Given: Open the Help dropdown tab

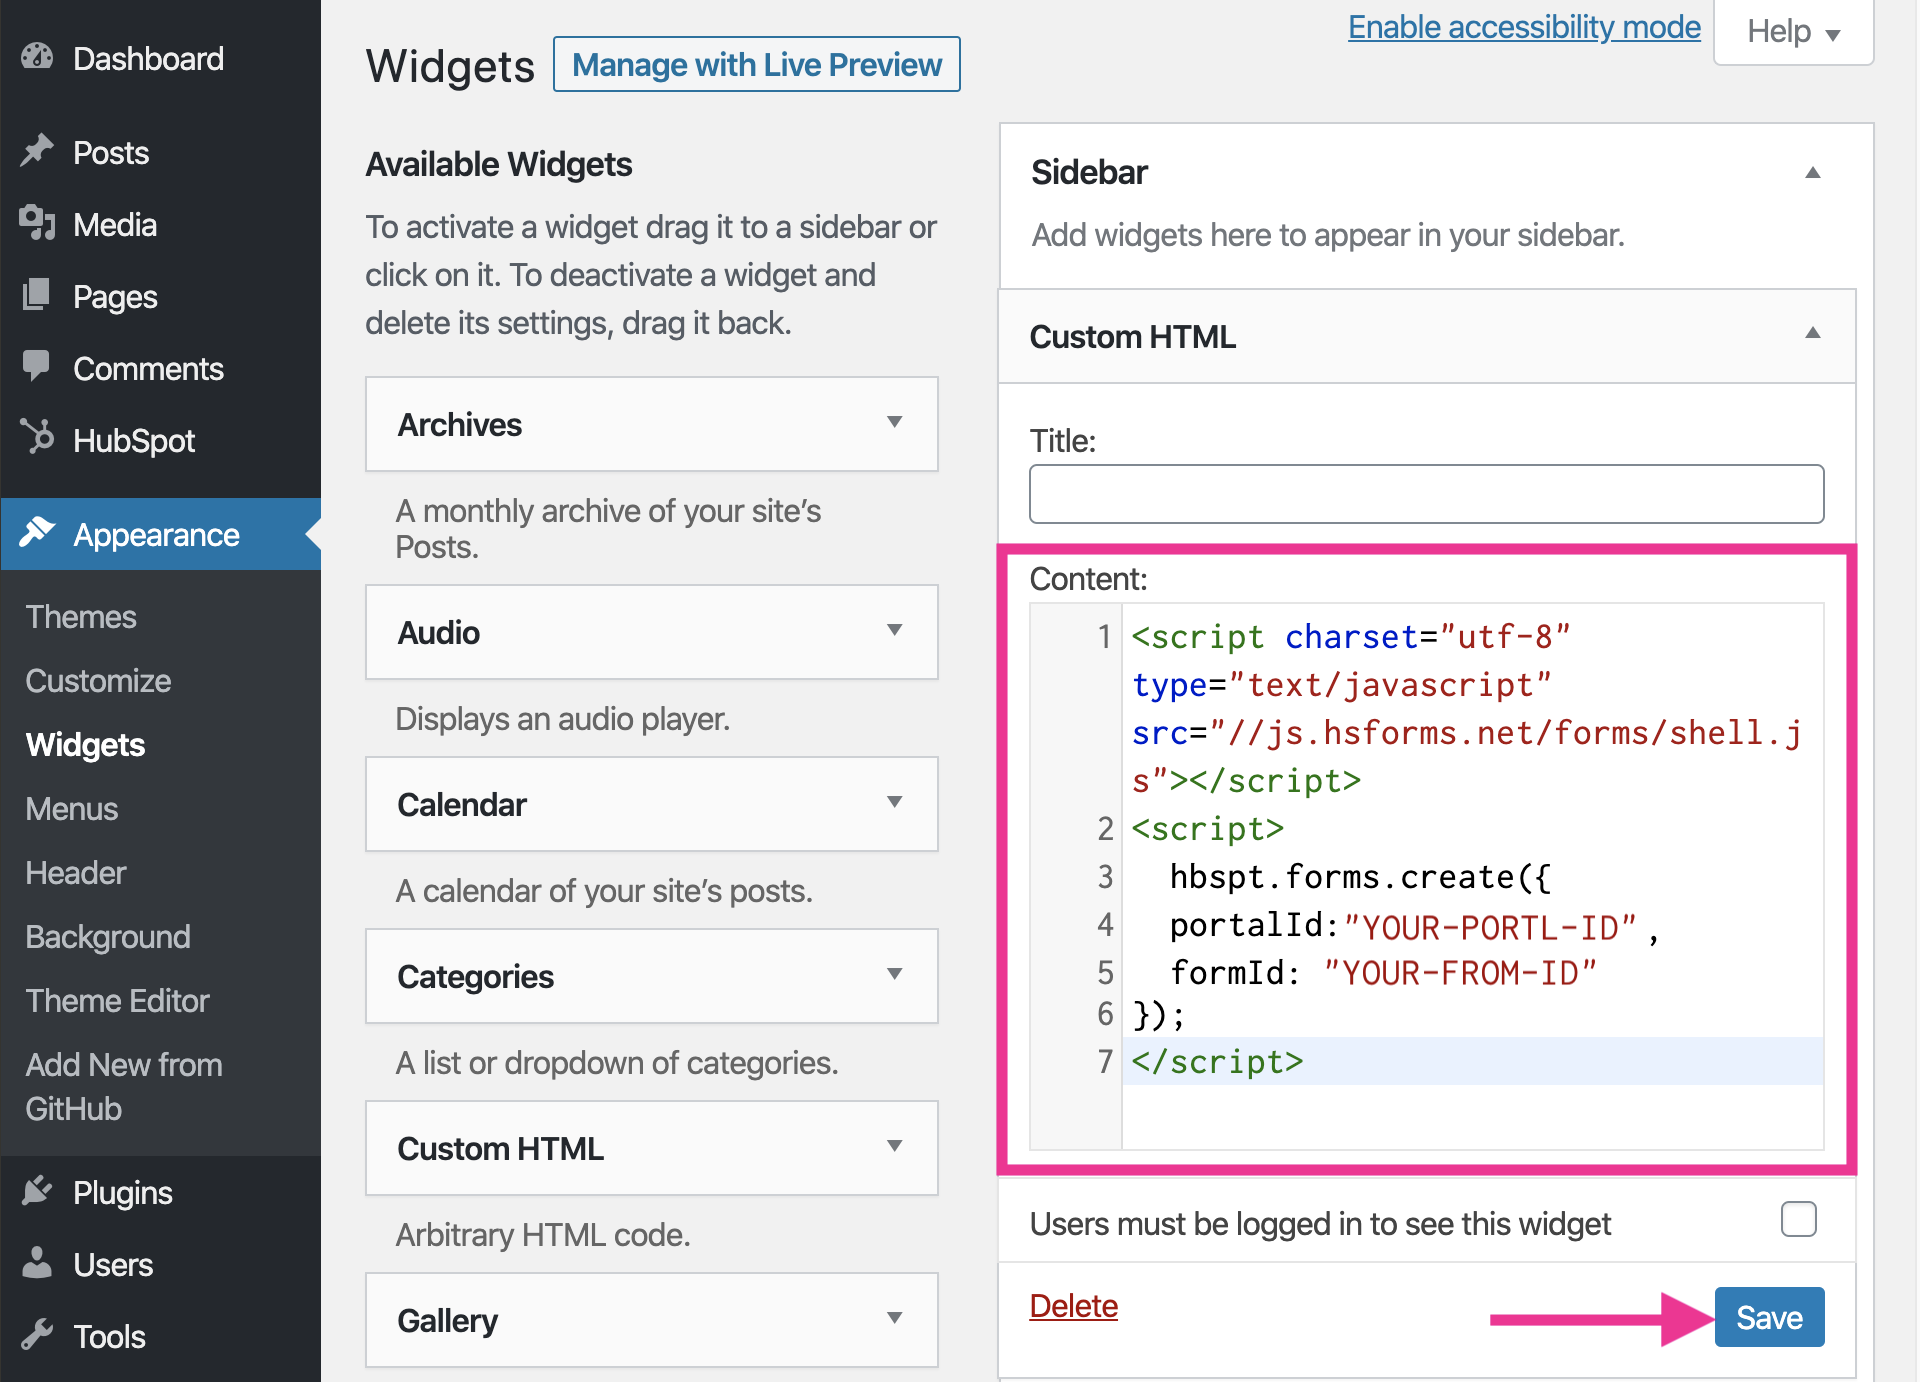Looking at the screenshot, I should [1793, 32].
